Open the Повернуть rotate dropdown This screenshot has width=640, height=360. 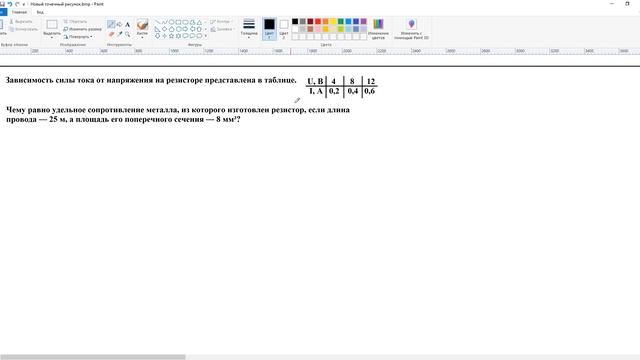78,37
